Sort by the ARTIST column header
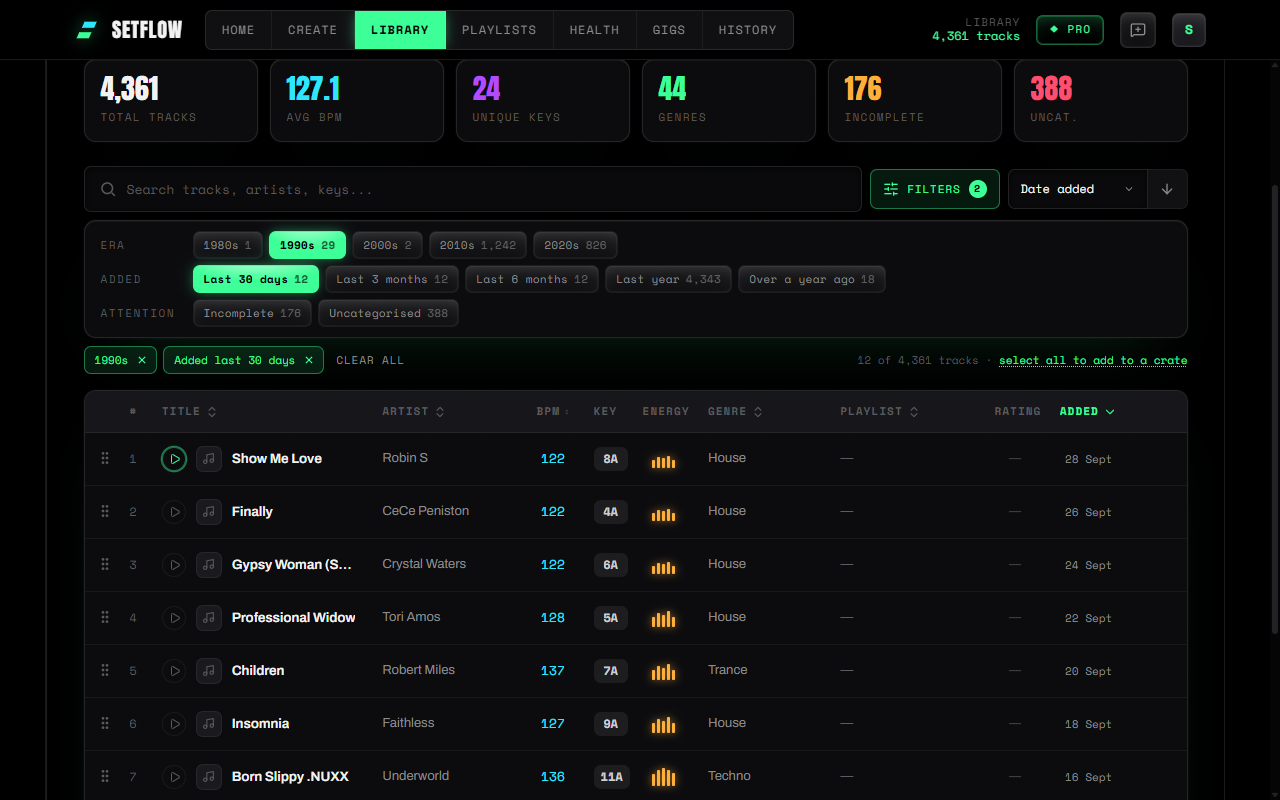1280x800 pixels. [x=413, y=411]
